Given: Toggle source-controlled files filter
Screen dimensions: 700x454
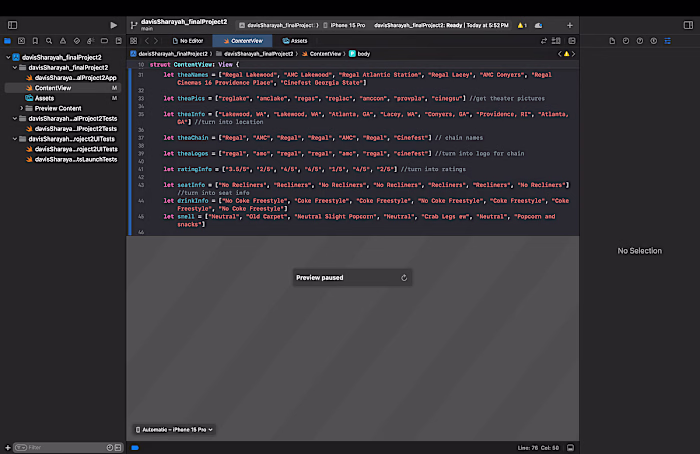Looking at the screenshot, I should pos(118,447).
